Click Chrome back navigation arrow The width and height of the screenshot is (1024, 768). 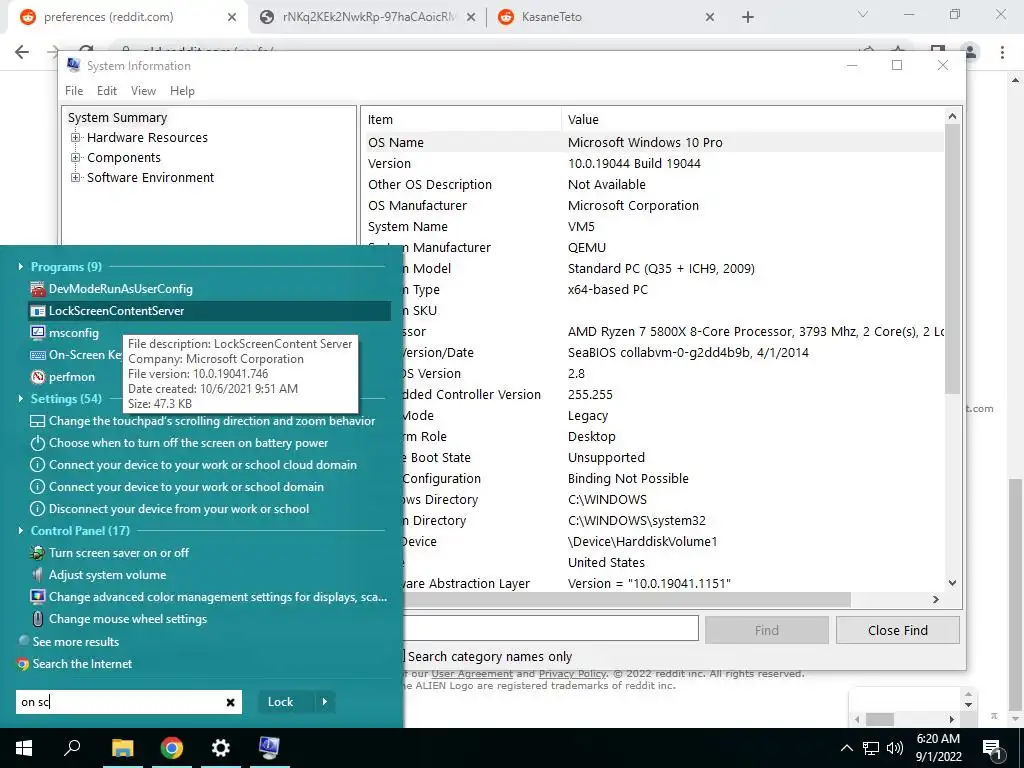22,52
